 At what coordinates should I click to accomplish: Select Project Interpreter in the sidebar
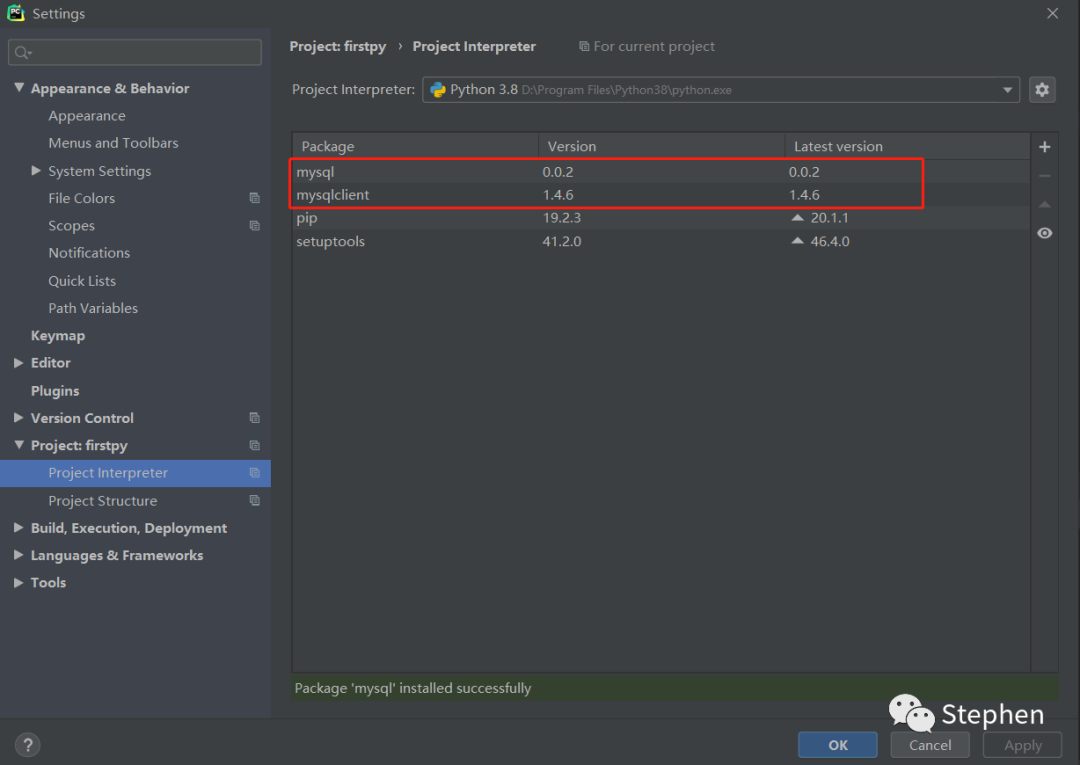pyautogui.click(x=108, y=473)
